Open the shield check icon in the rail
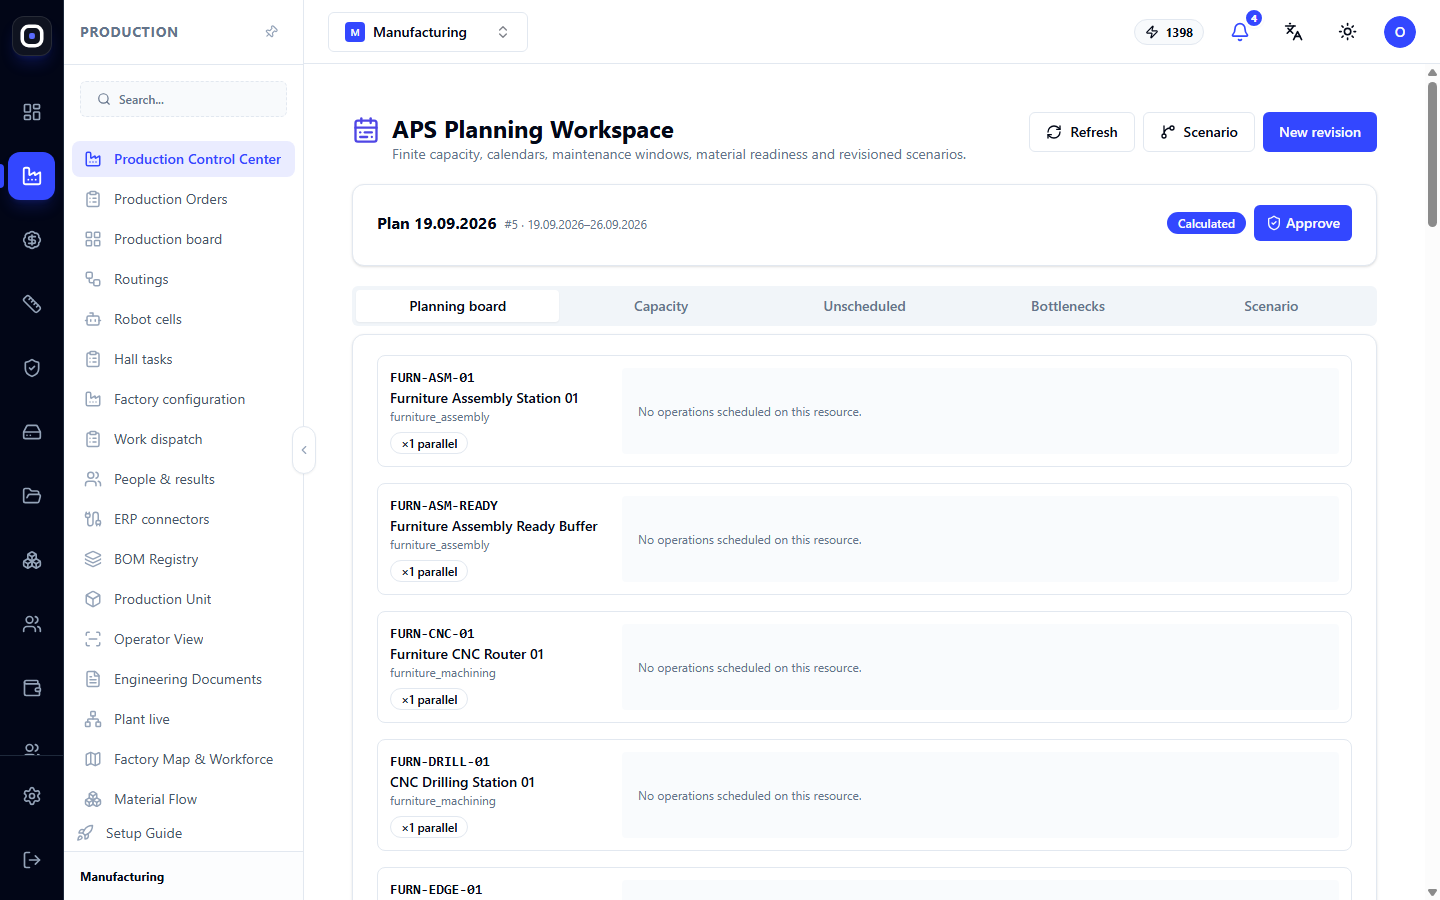 [32, 368]
